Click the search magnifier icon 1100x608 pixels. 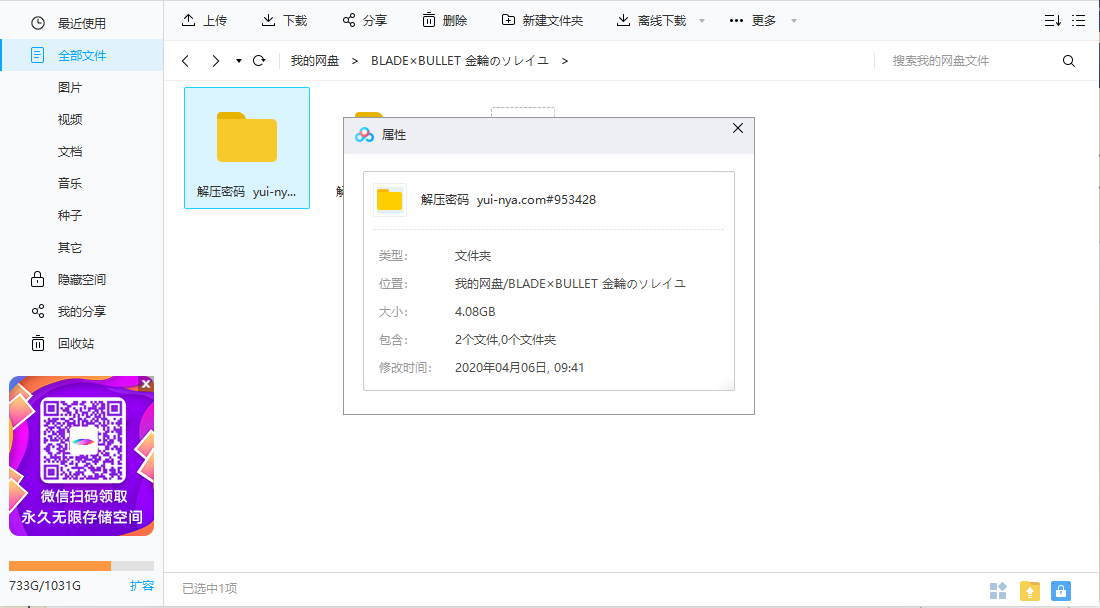1068,61
